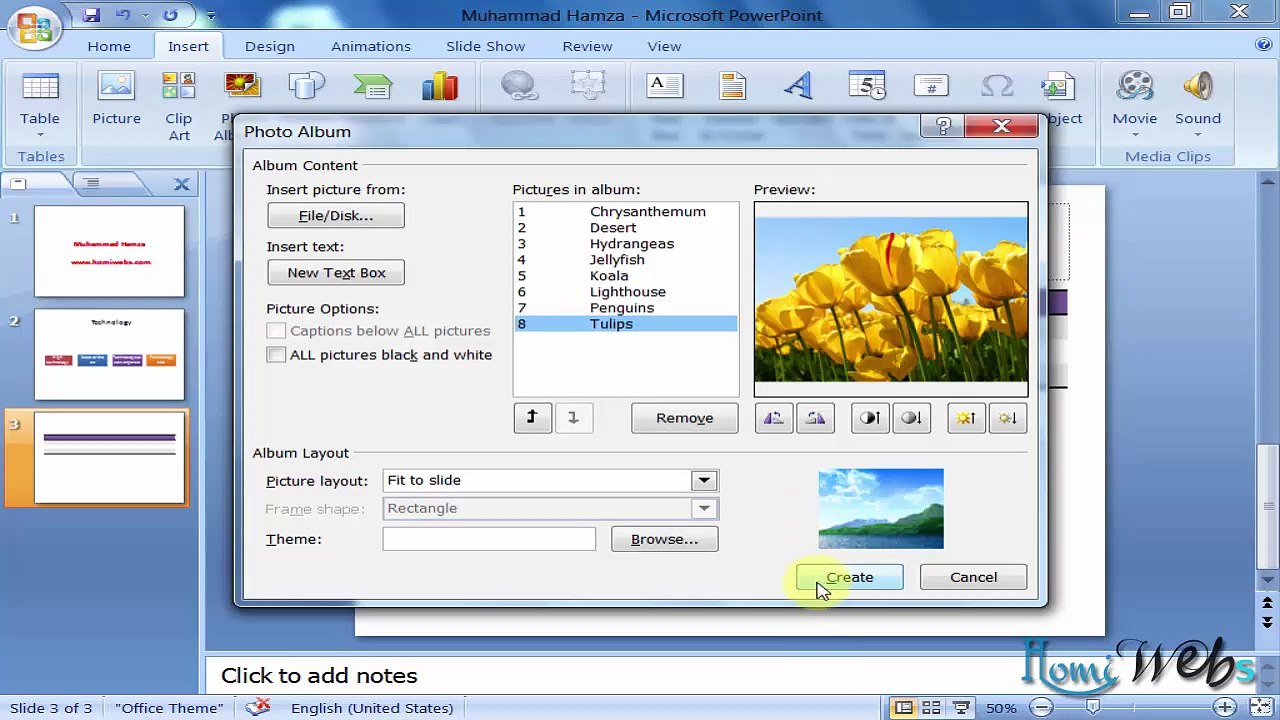Click the Create button
This screenshot has width=1280, height=720.
(x=850, y=577)
